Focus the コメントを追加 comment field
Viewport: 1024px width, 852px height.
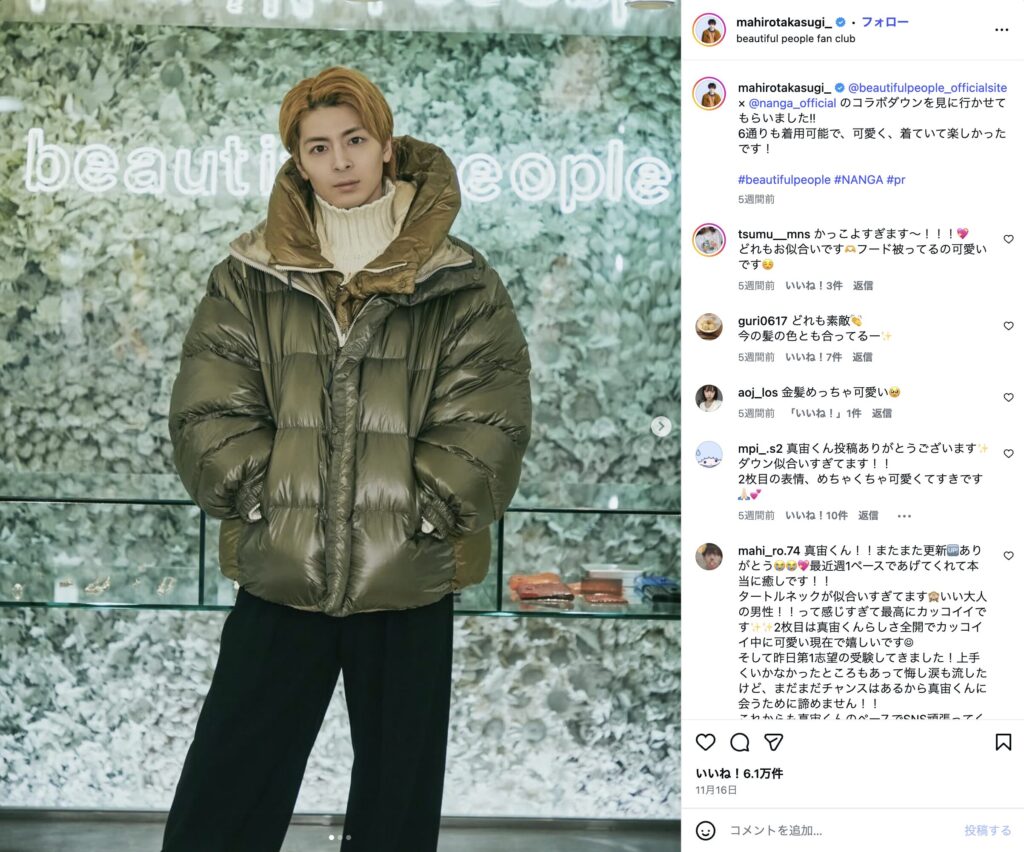pos(842,830)
